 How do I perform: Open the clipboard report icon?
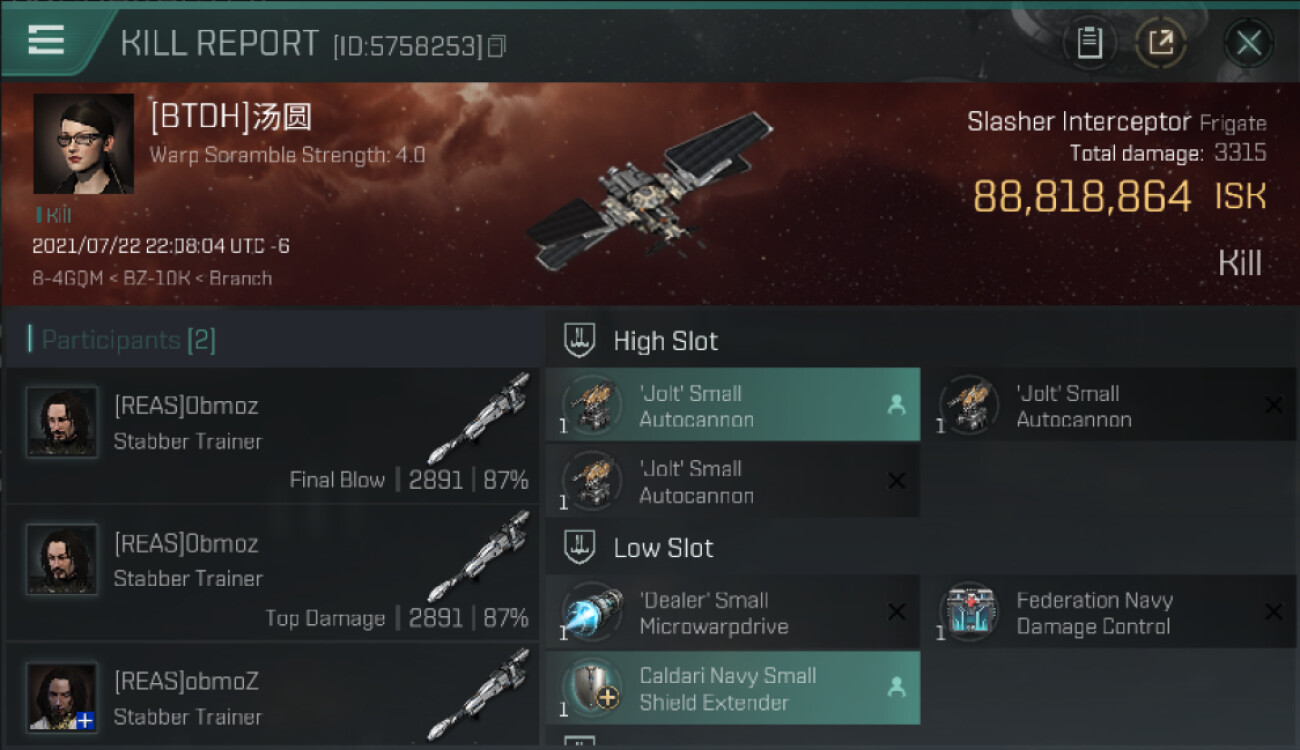coord(1089,43)
